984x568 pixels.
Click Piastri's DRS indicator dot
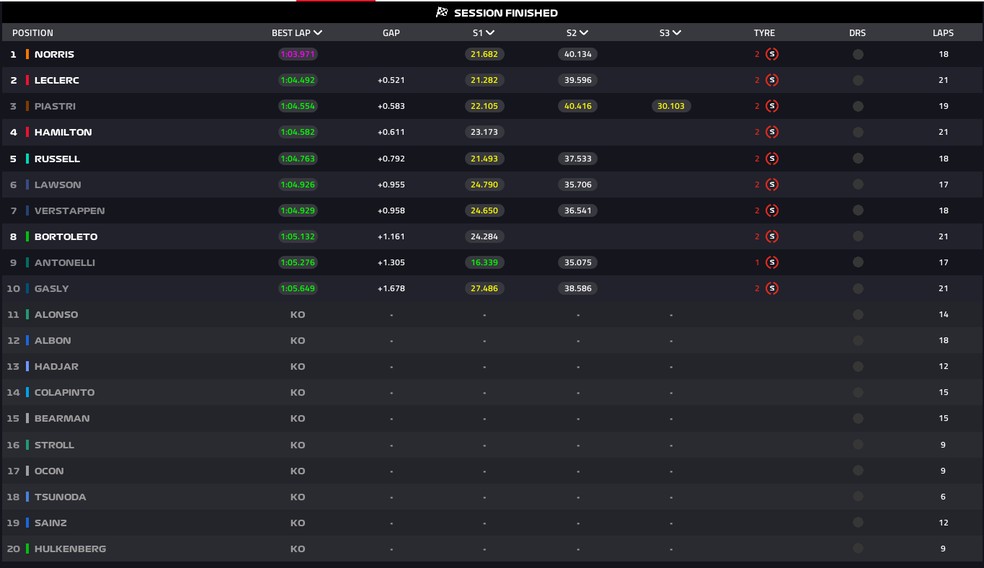pos(858,107)
